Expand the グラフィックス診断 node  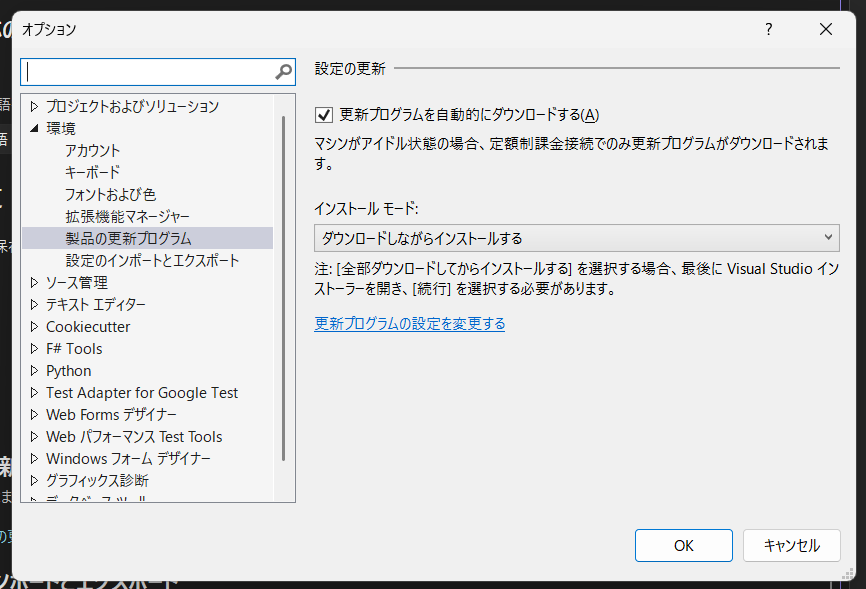tap(34, 480)
